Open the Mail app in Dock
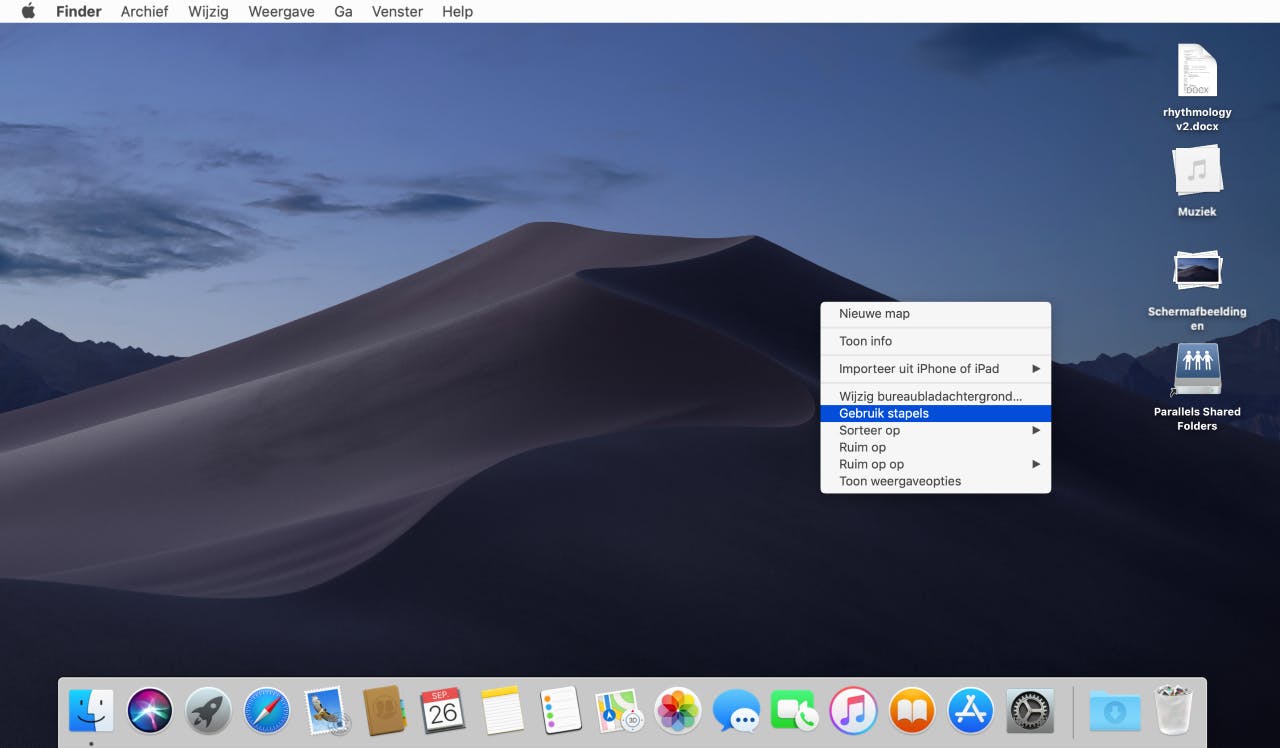Screen dimensions: 1280x748 (326, 711)
